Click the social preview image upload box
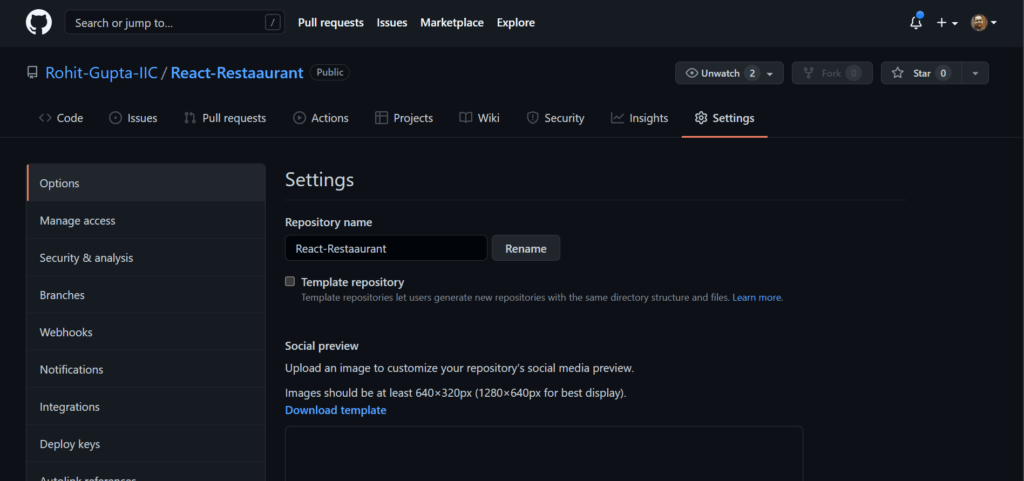Image resolution: width=1024 pixels, height=481 pixels. (544, 454)
